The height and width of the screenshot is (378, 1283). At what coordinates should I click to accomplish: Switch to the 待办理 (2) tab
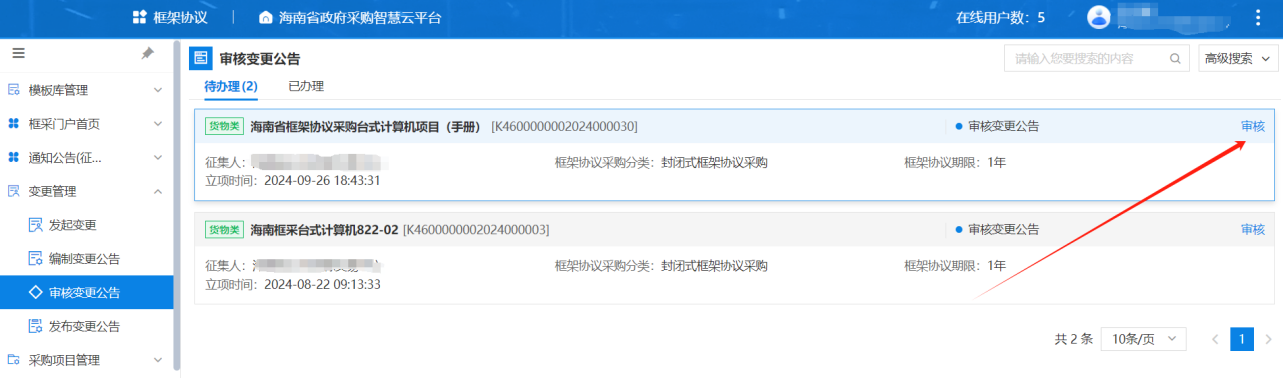click(231, 86)
